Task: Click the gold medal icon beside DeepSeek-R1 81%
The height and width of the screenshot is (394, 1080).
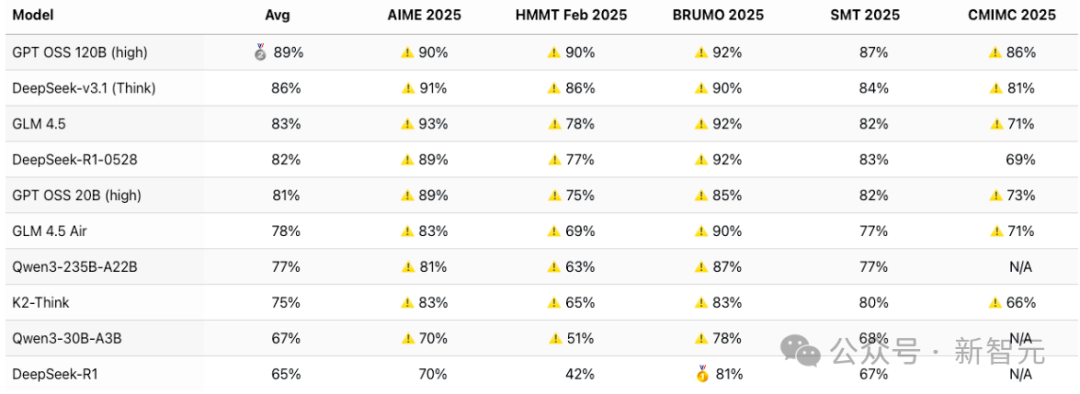Action: tap(702, 374)
